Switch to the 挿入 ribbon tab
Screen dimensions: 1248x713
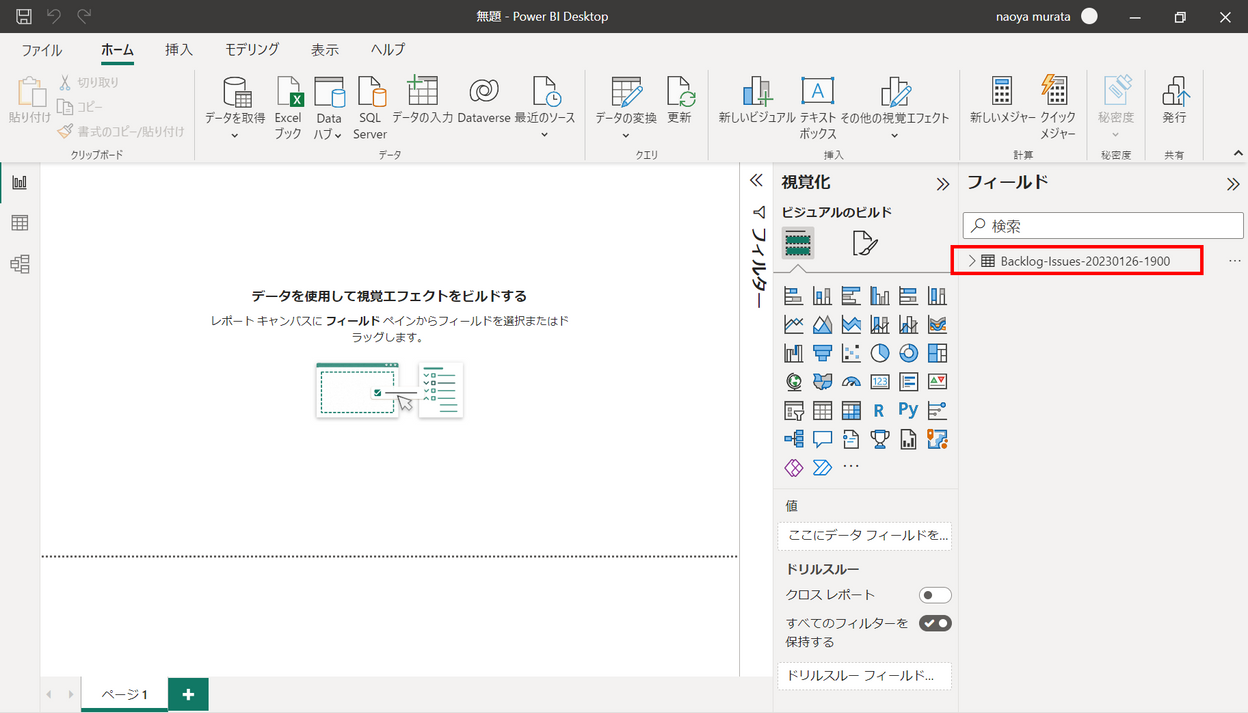[179, 50]
